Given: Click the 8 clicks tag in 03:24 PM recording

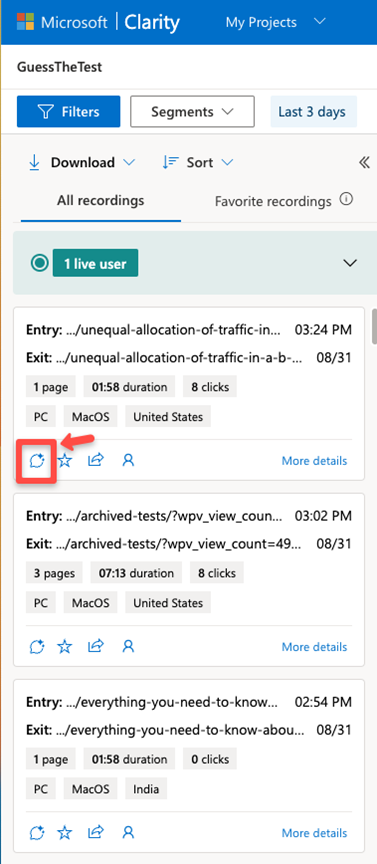Looking at the screenshot, I should [210, 387].
